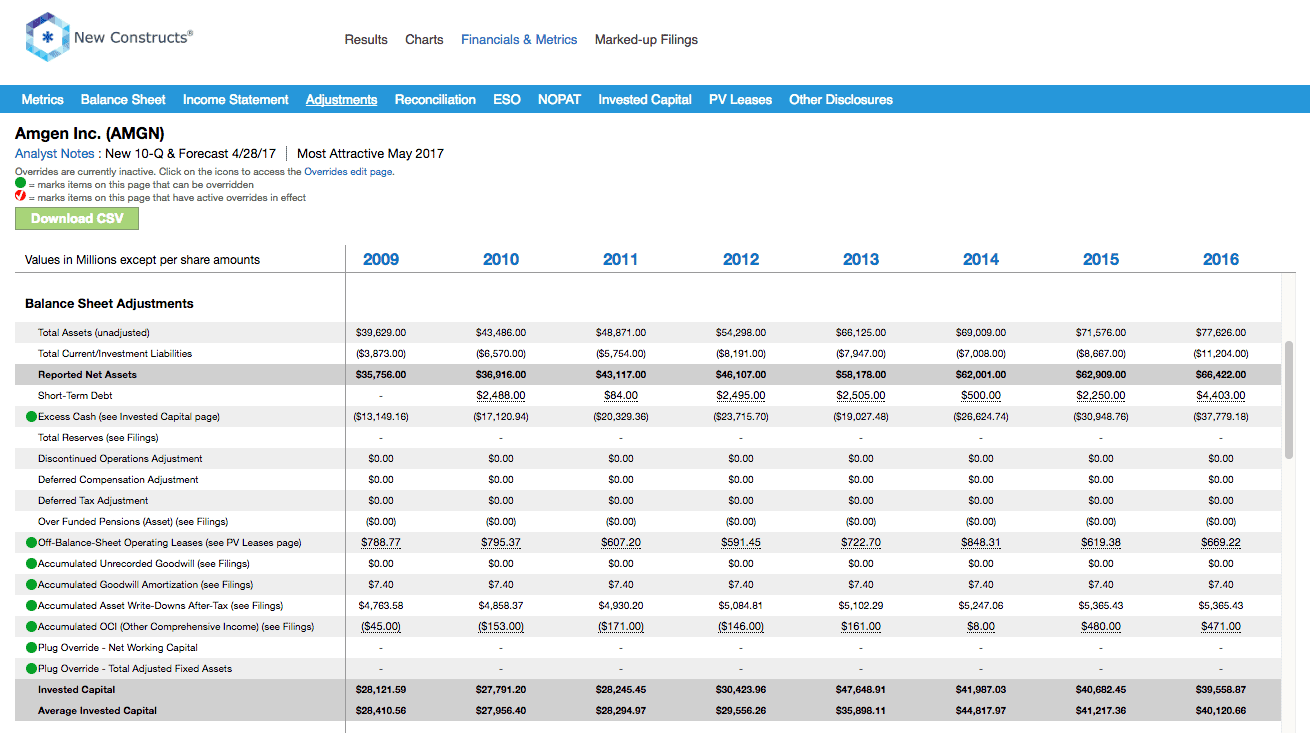Click the New Constructs logo
This screenshot has width=1310, height=733.
(109, 38)
